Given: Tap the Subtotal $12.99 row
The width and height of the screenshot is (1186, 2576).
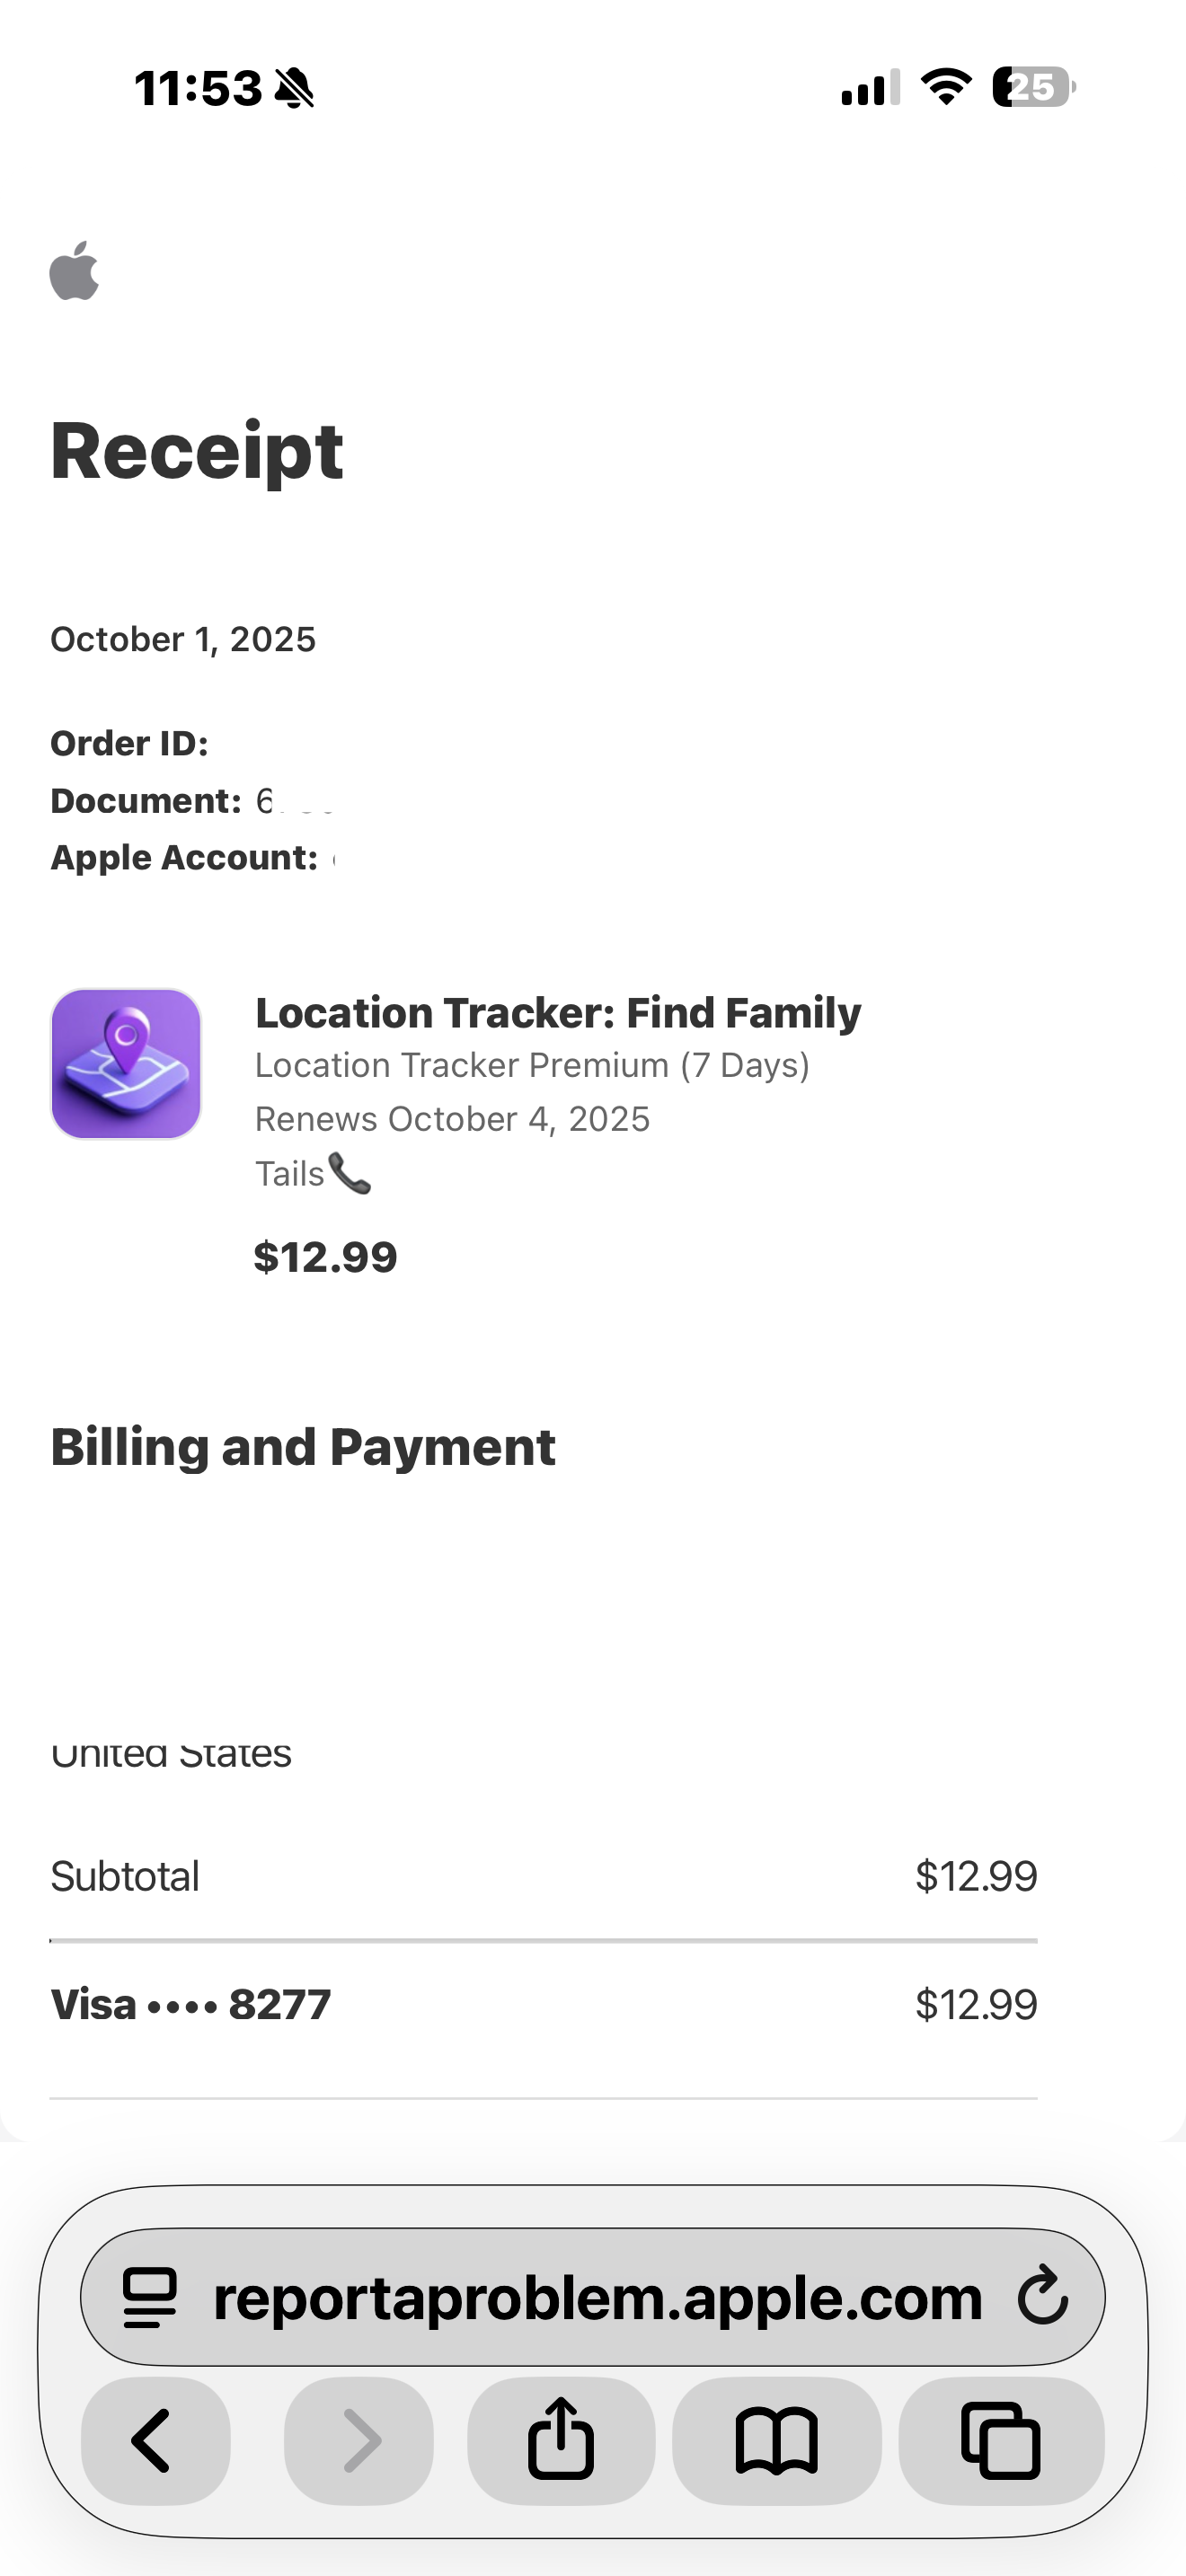Looking at the screenshot, I should click(543, 1876).
